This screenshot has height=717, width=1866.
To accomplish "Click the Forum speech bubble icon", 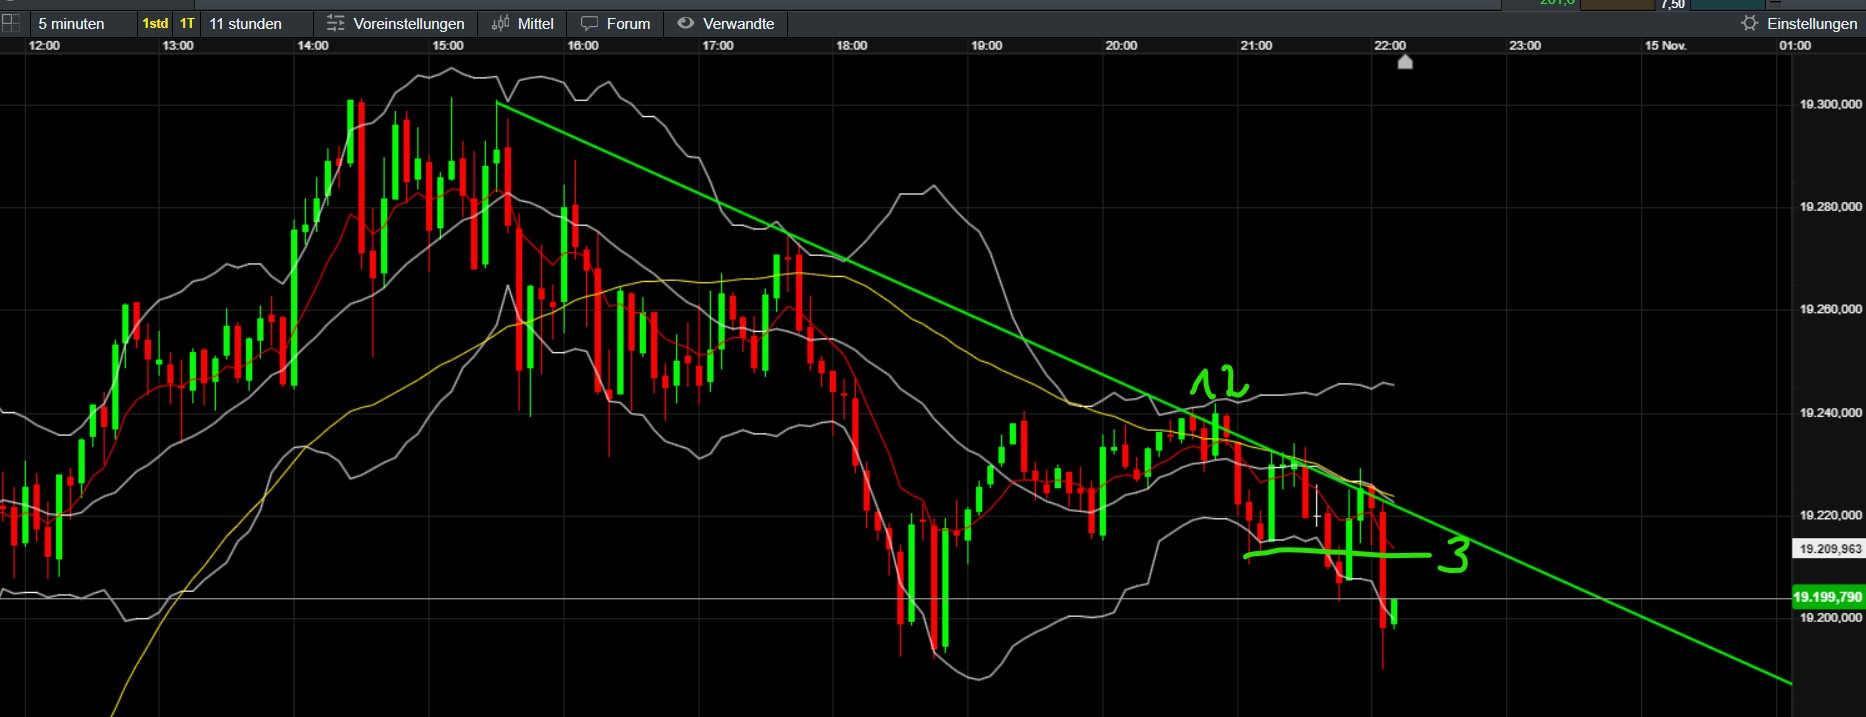I will pyautogui.click(x=590, y=23).
